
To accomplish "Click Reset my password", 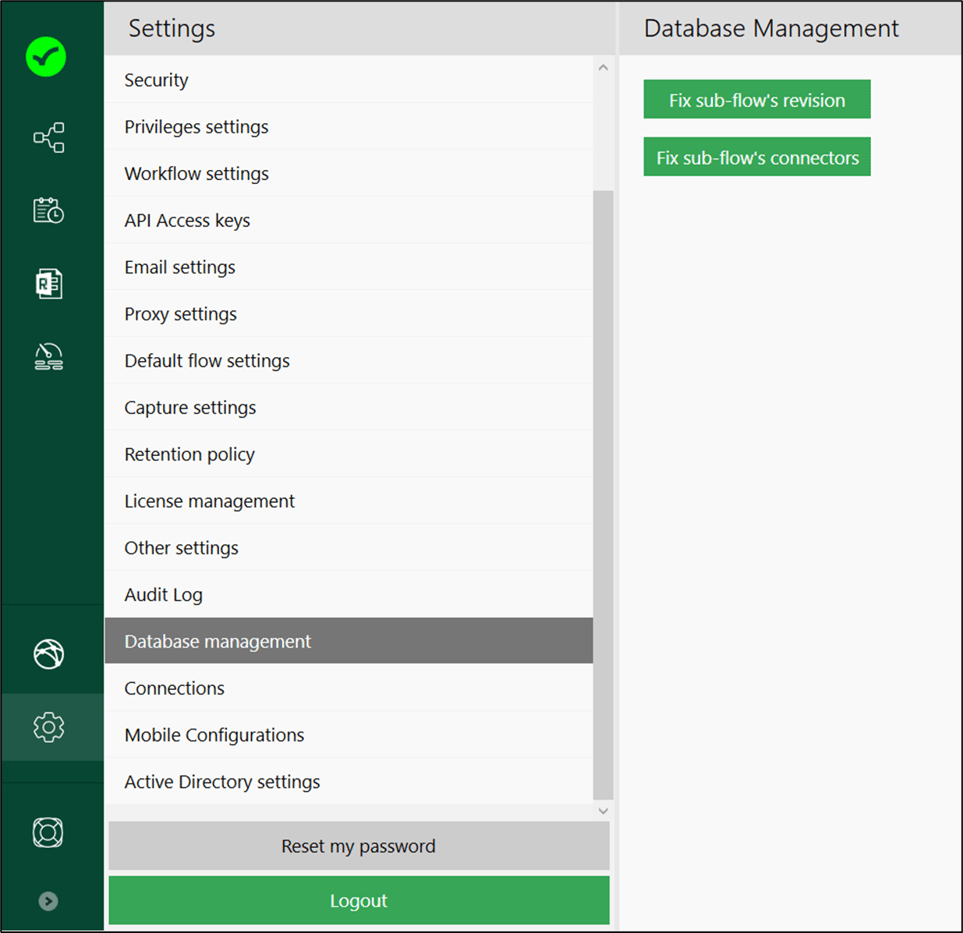I will [x=358, y=845].
